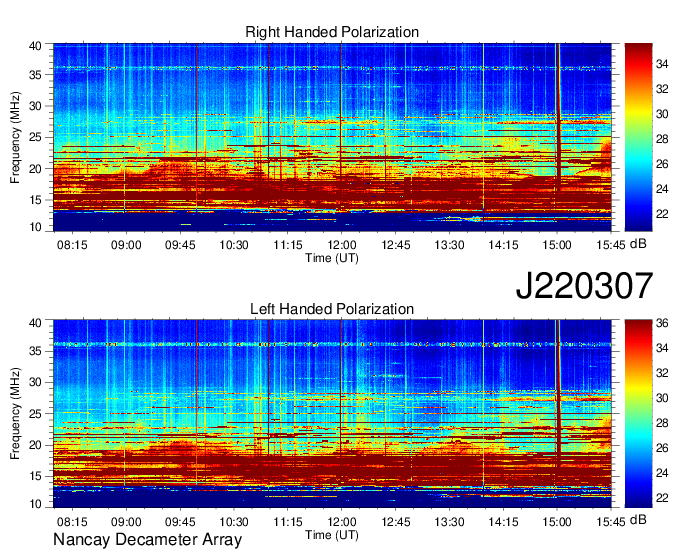The height and width of the screenshot is (552, 680).
Task: Click the 20 MHz tick of Right Handed plot
Action: (x=35, y=169)
